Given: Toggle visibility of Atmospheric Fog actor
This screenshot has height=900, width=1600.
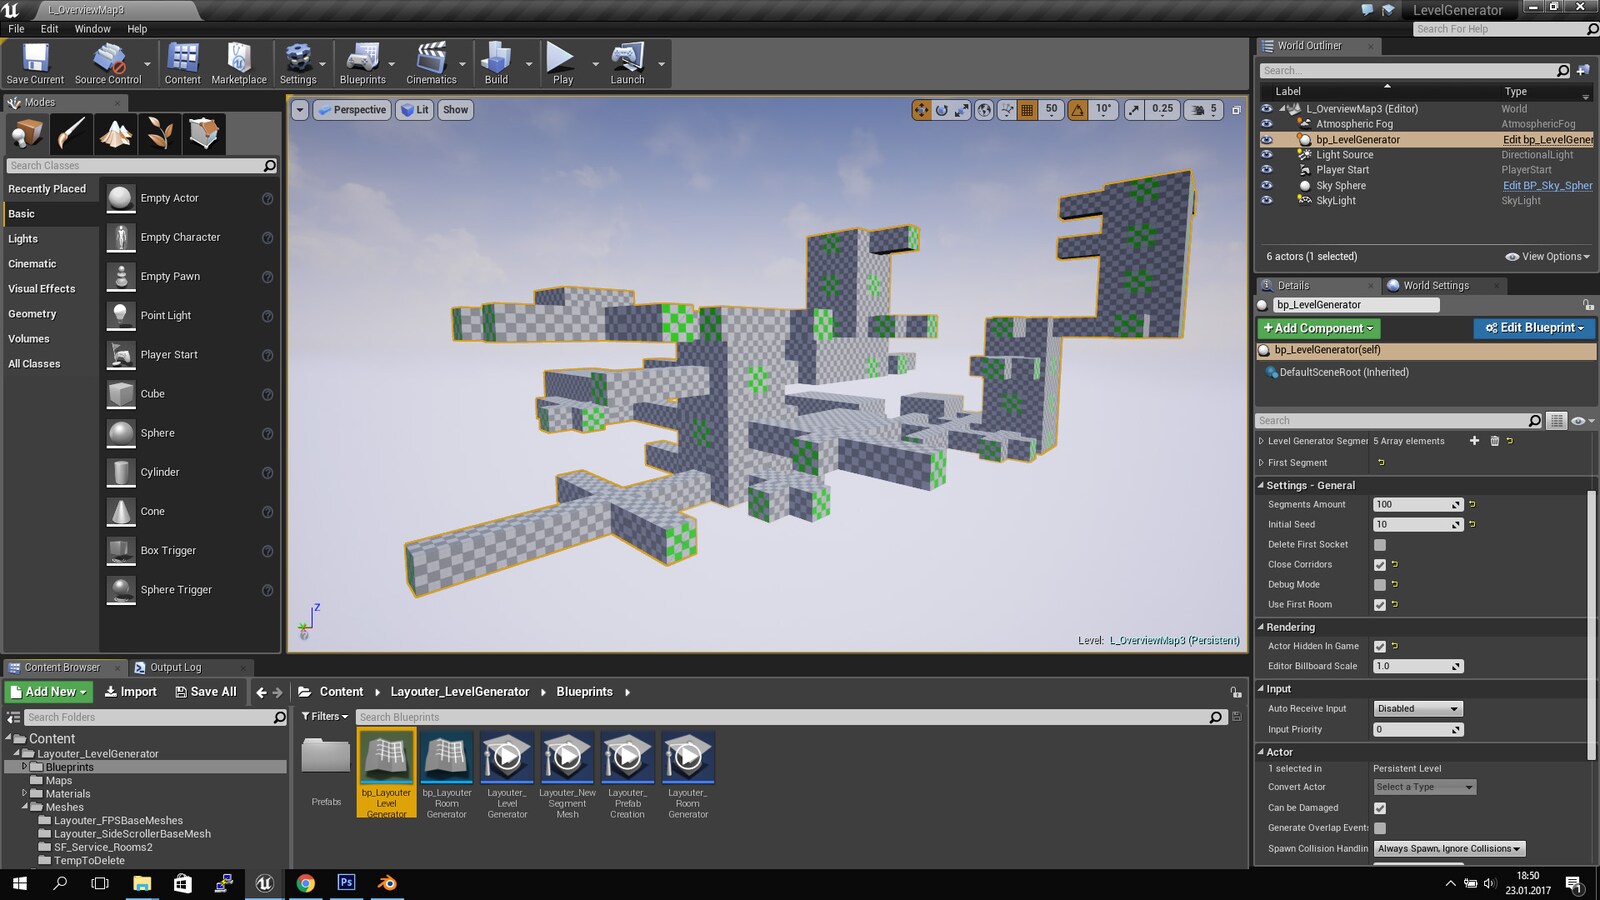Looking at the screenshot, I should coord(1266,124).
